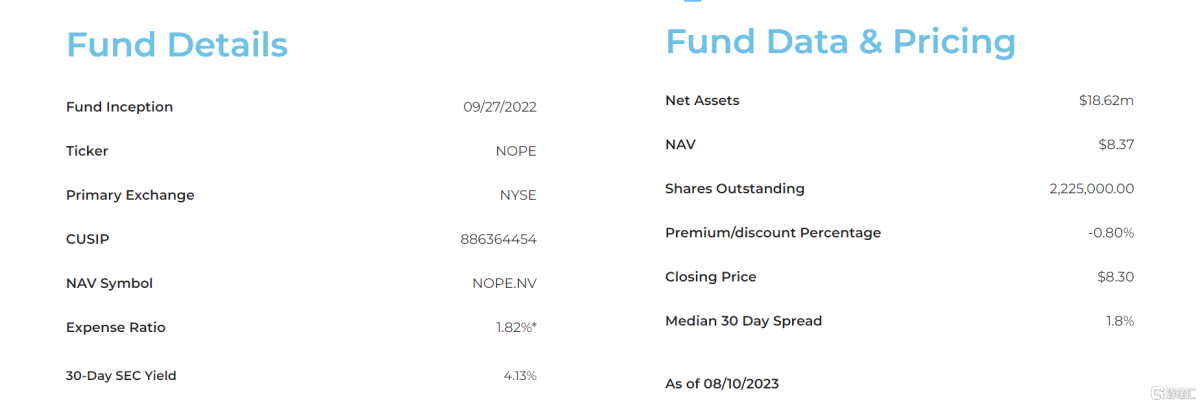The height and width of the screenshot is (404, 1200).
Task: Click the NAV value $8.37
Action: coord(1116,145)
